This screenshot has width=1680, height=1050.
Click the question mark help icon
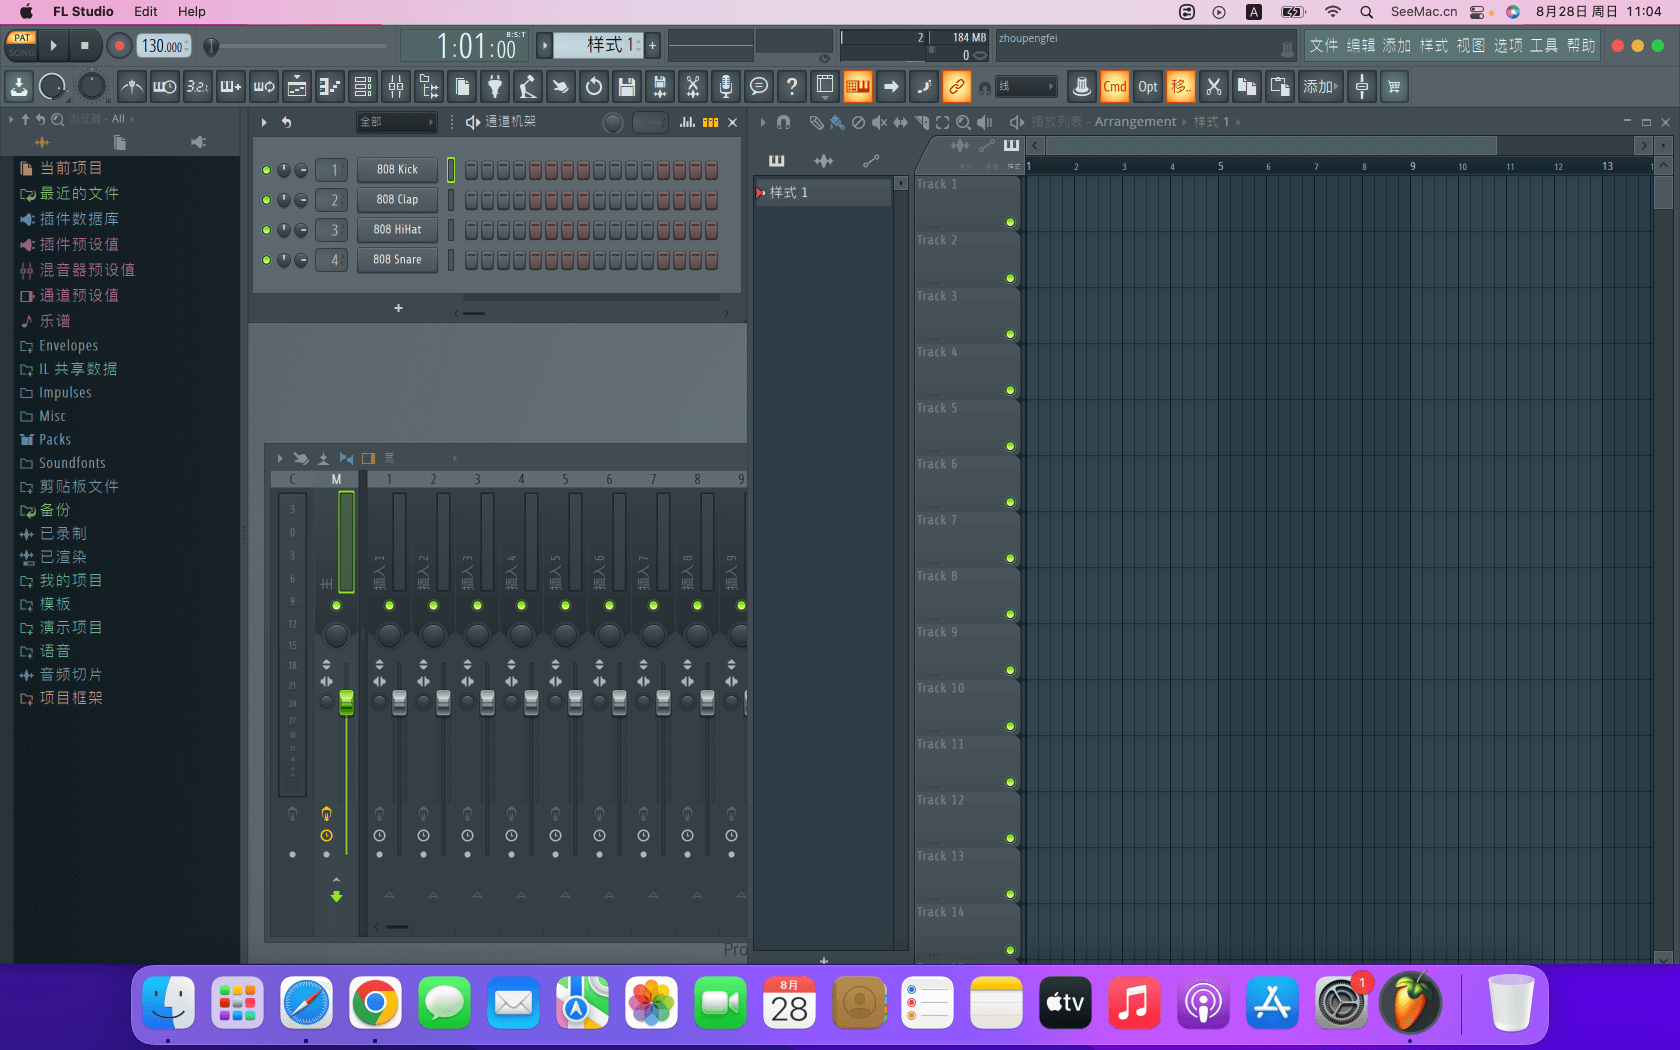coord(792,87)
